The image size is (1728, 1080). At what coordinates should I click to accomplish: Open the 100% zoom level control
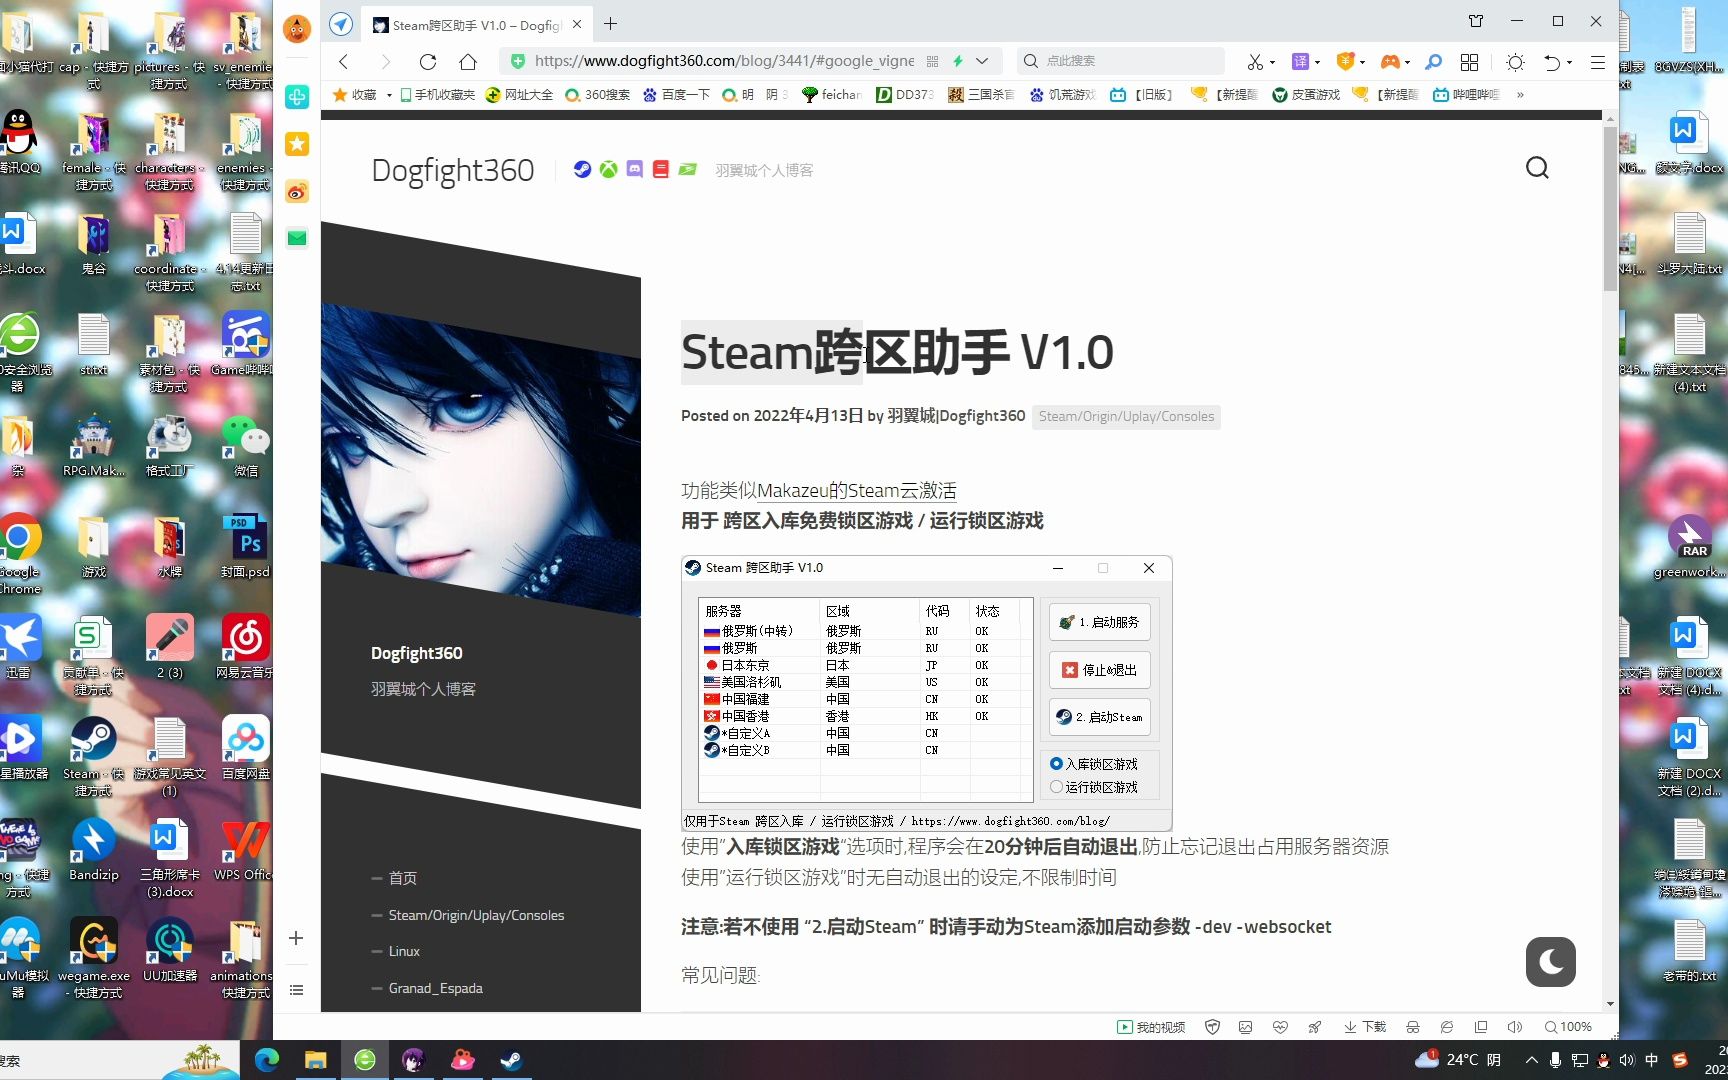pyautogui.click(x=1568, y=1027)
